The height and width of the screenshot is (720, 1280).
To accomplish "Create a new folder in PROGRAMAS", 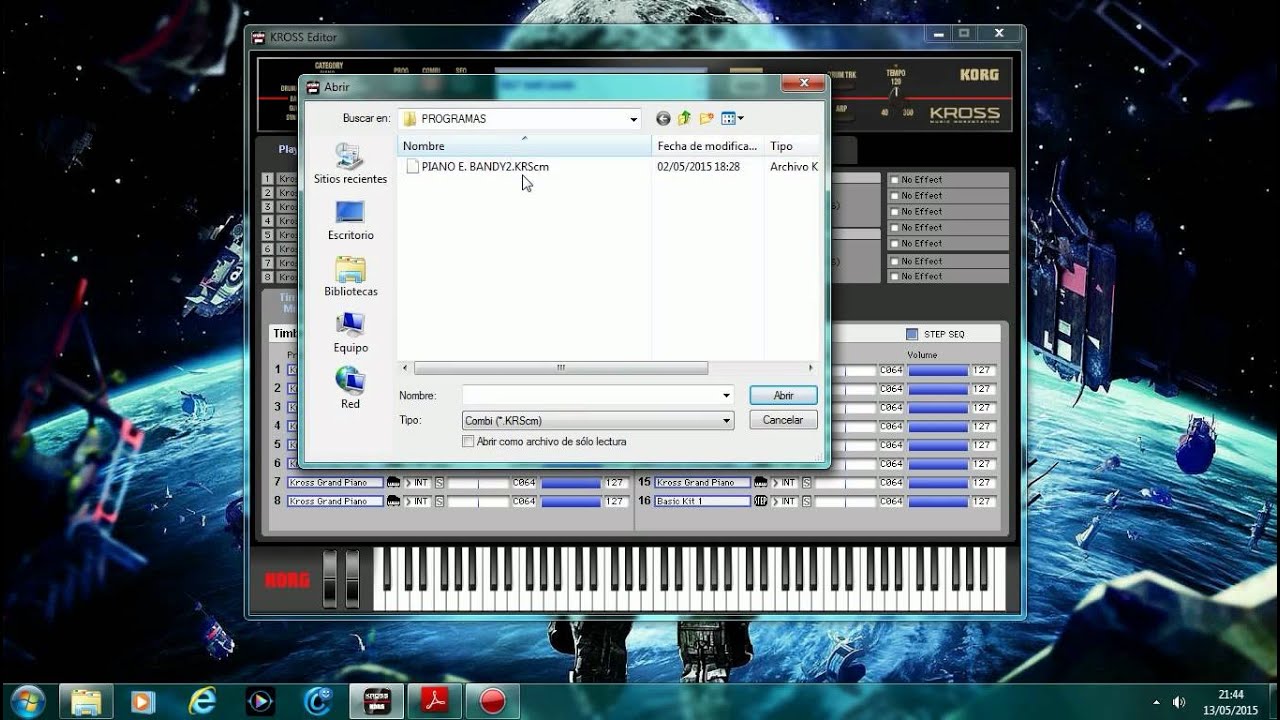I will 707,118.
